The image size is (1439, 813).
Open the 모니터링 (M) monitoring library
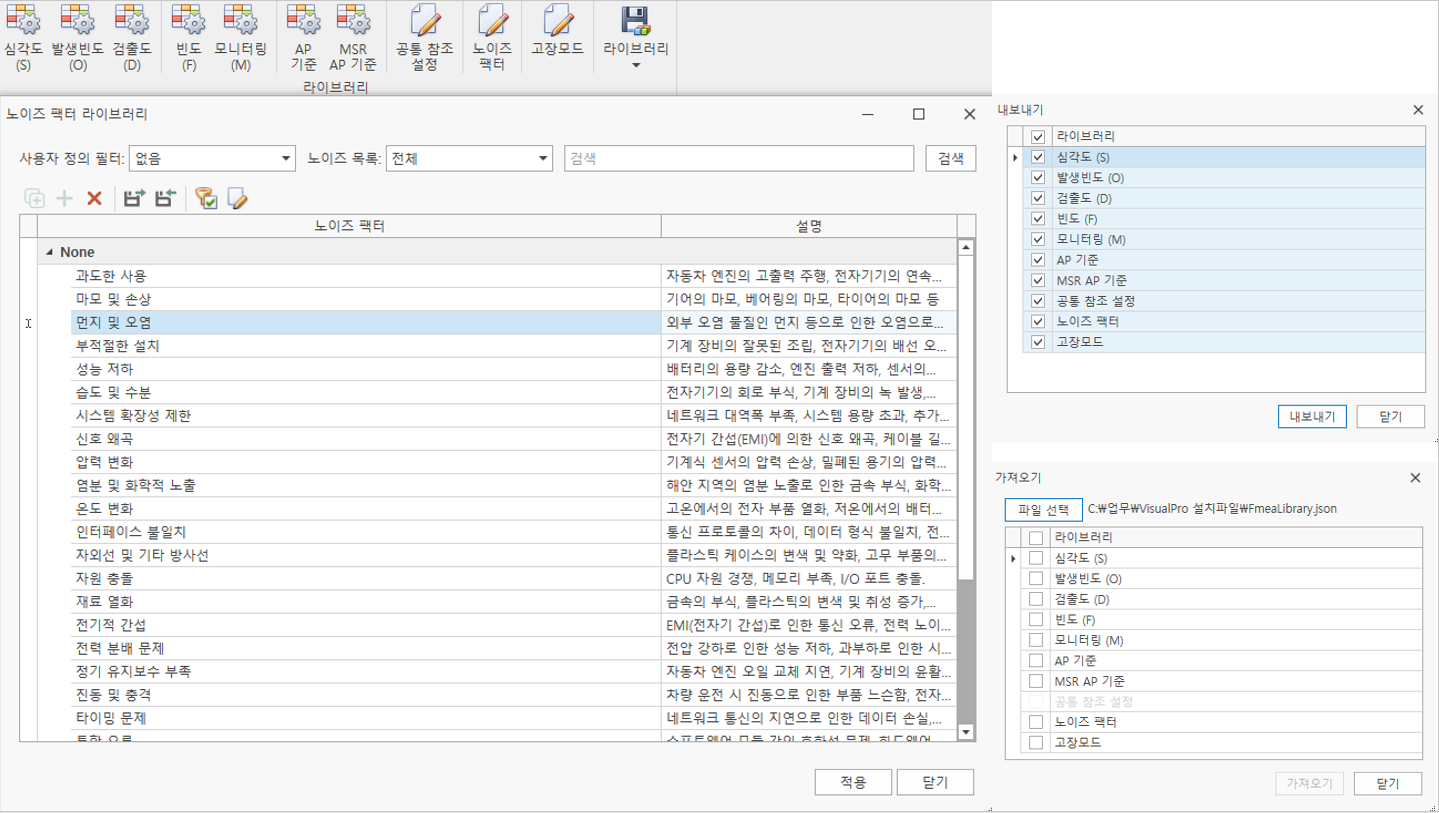tap(240, 38)
